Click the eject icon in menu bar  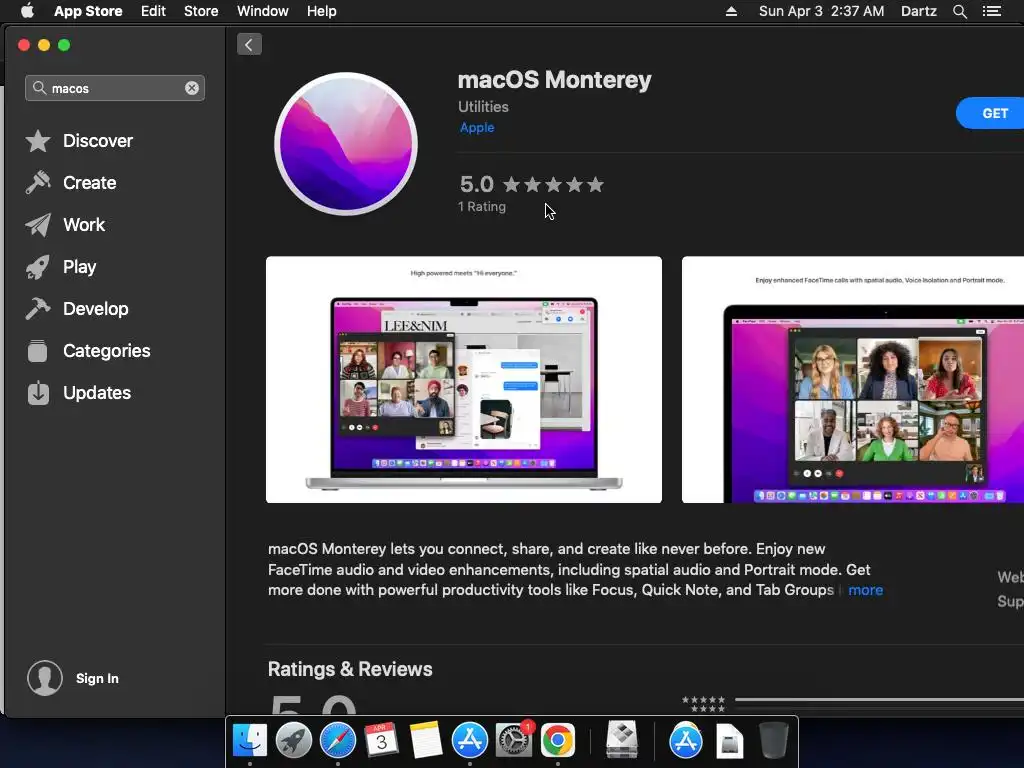click(x=731, y=11)
